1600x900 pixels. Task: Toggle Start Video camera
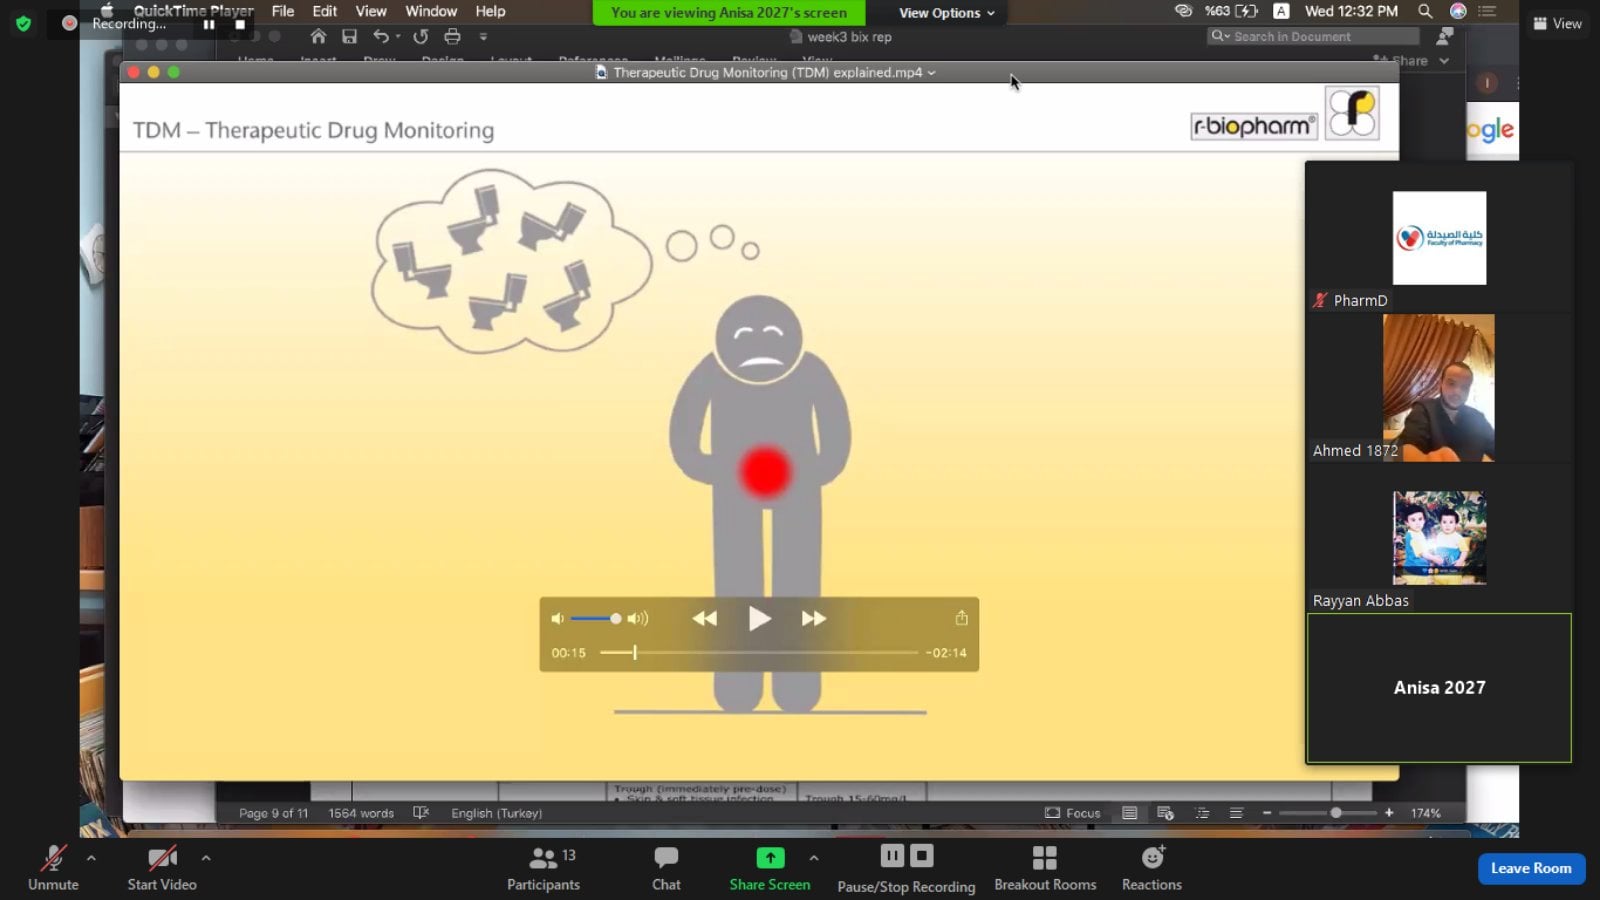coord(161,868)
